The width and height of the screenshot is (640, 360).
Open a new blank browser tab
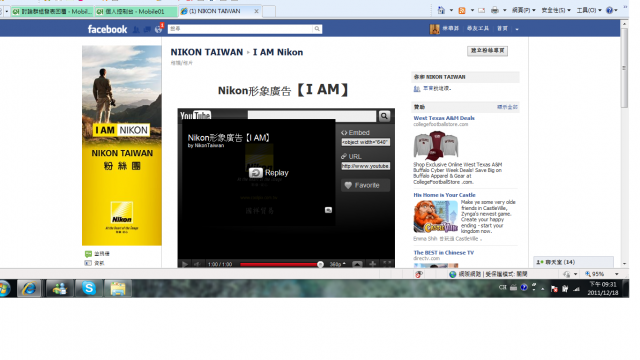coord(269,11)
